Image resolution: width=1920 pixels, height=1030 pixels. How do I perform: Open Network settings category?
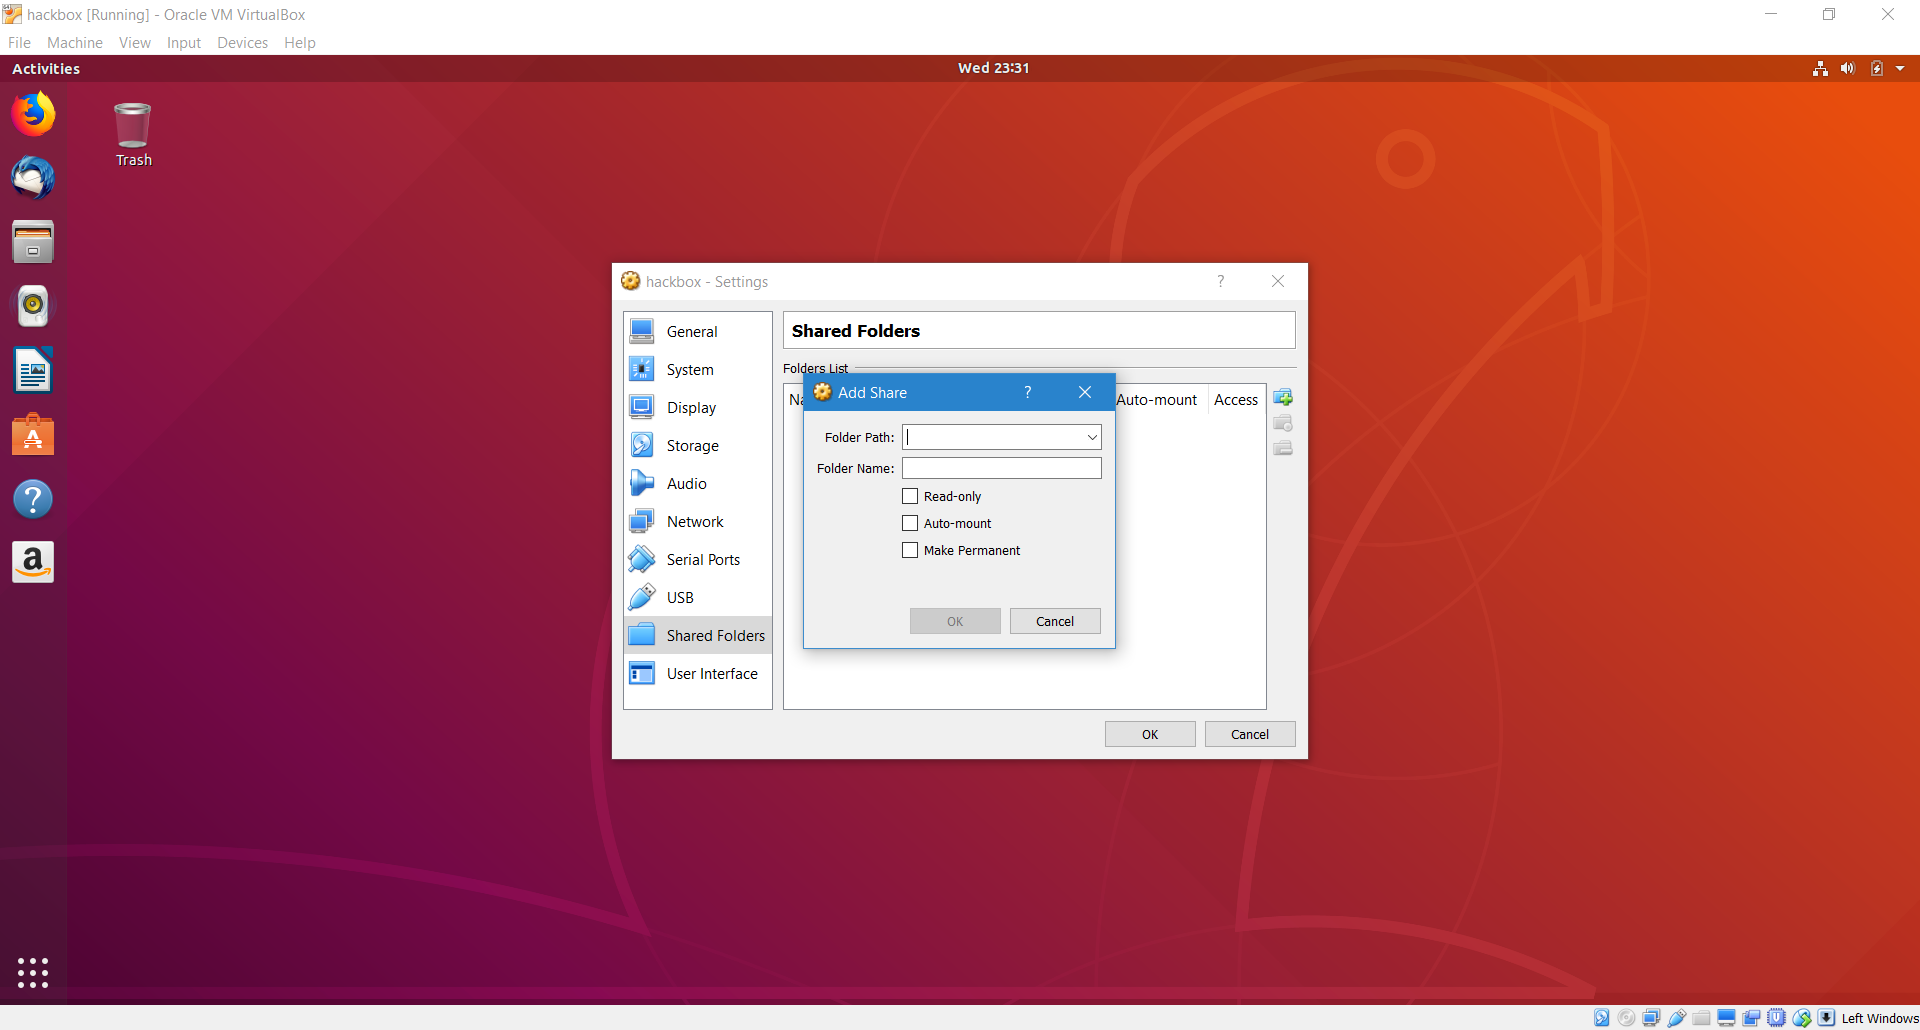click(x=698, y=521)
